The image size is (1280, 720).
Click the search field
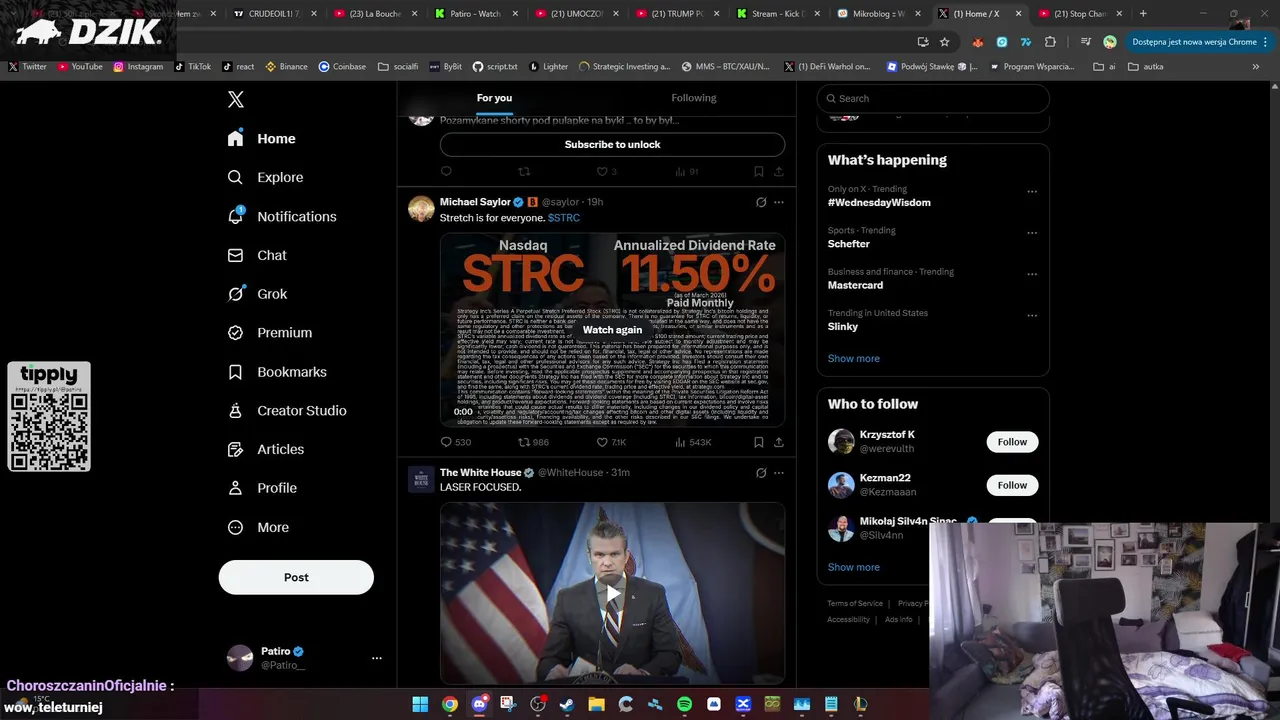933,98
